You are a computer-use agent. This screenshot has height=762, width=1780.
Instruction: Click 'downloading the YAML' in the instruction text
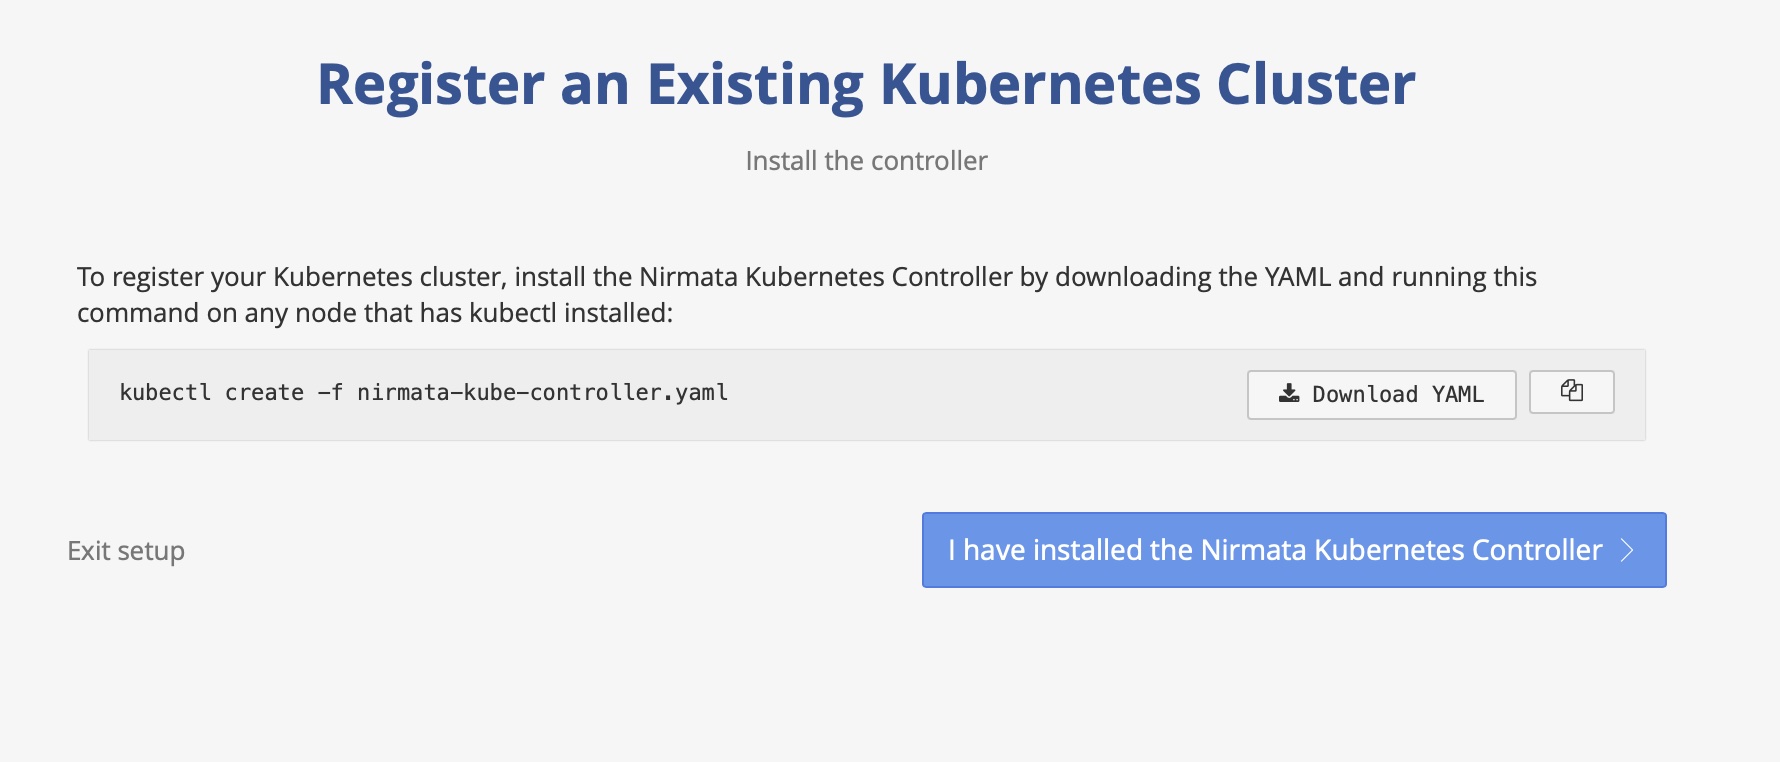(1193, 277)
